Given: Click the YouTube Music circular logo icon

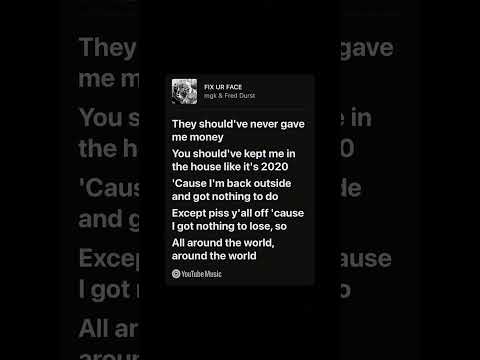Looking at the screenshot, I should click(x=176, y=274).
